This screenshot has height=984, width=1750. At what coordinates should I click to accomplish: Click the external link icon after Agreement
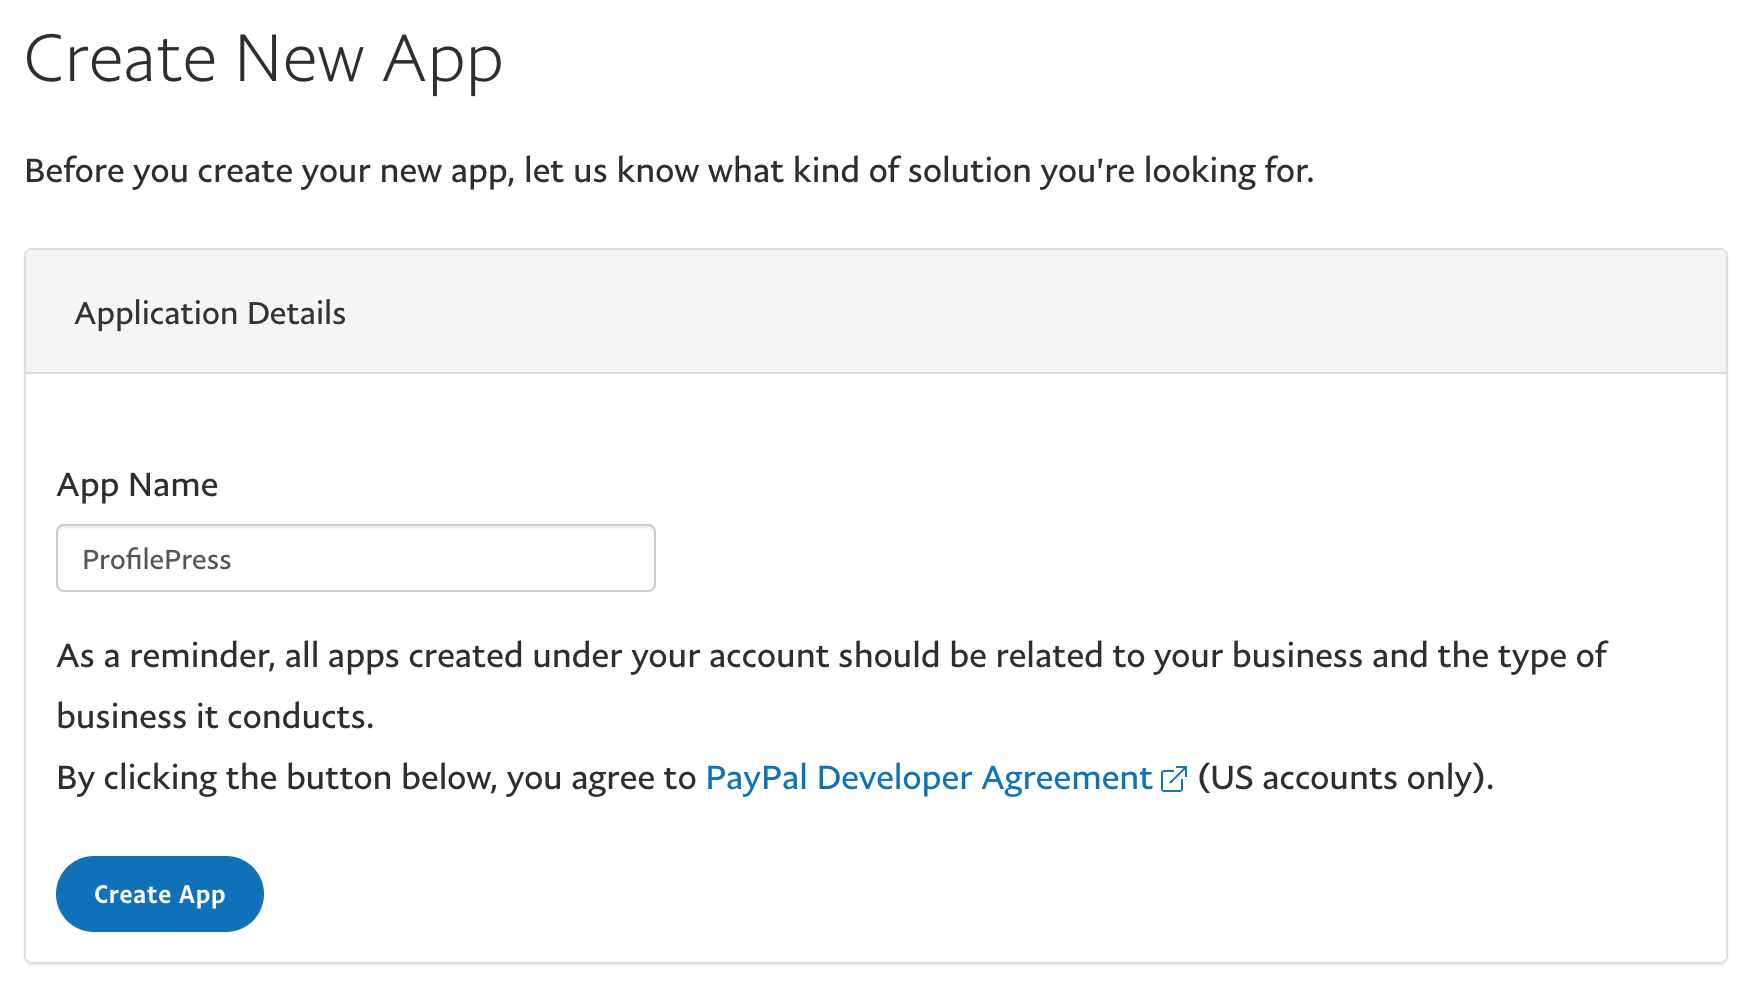click(1174, 779)
